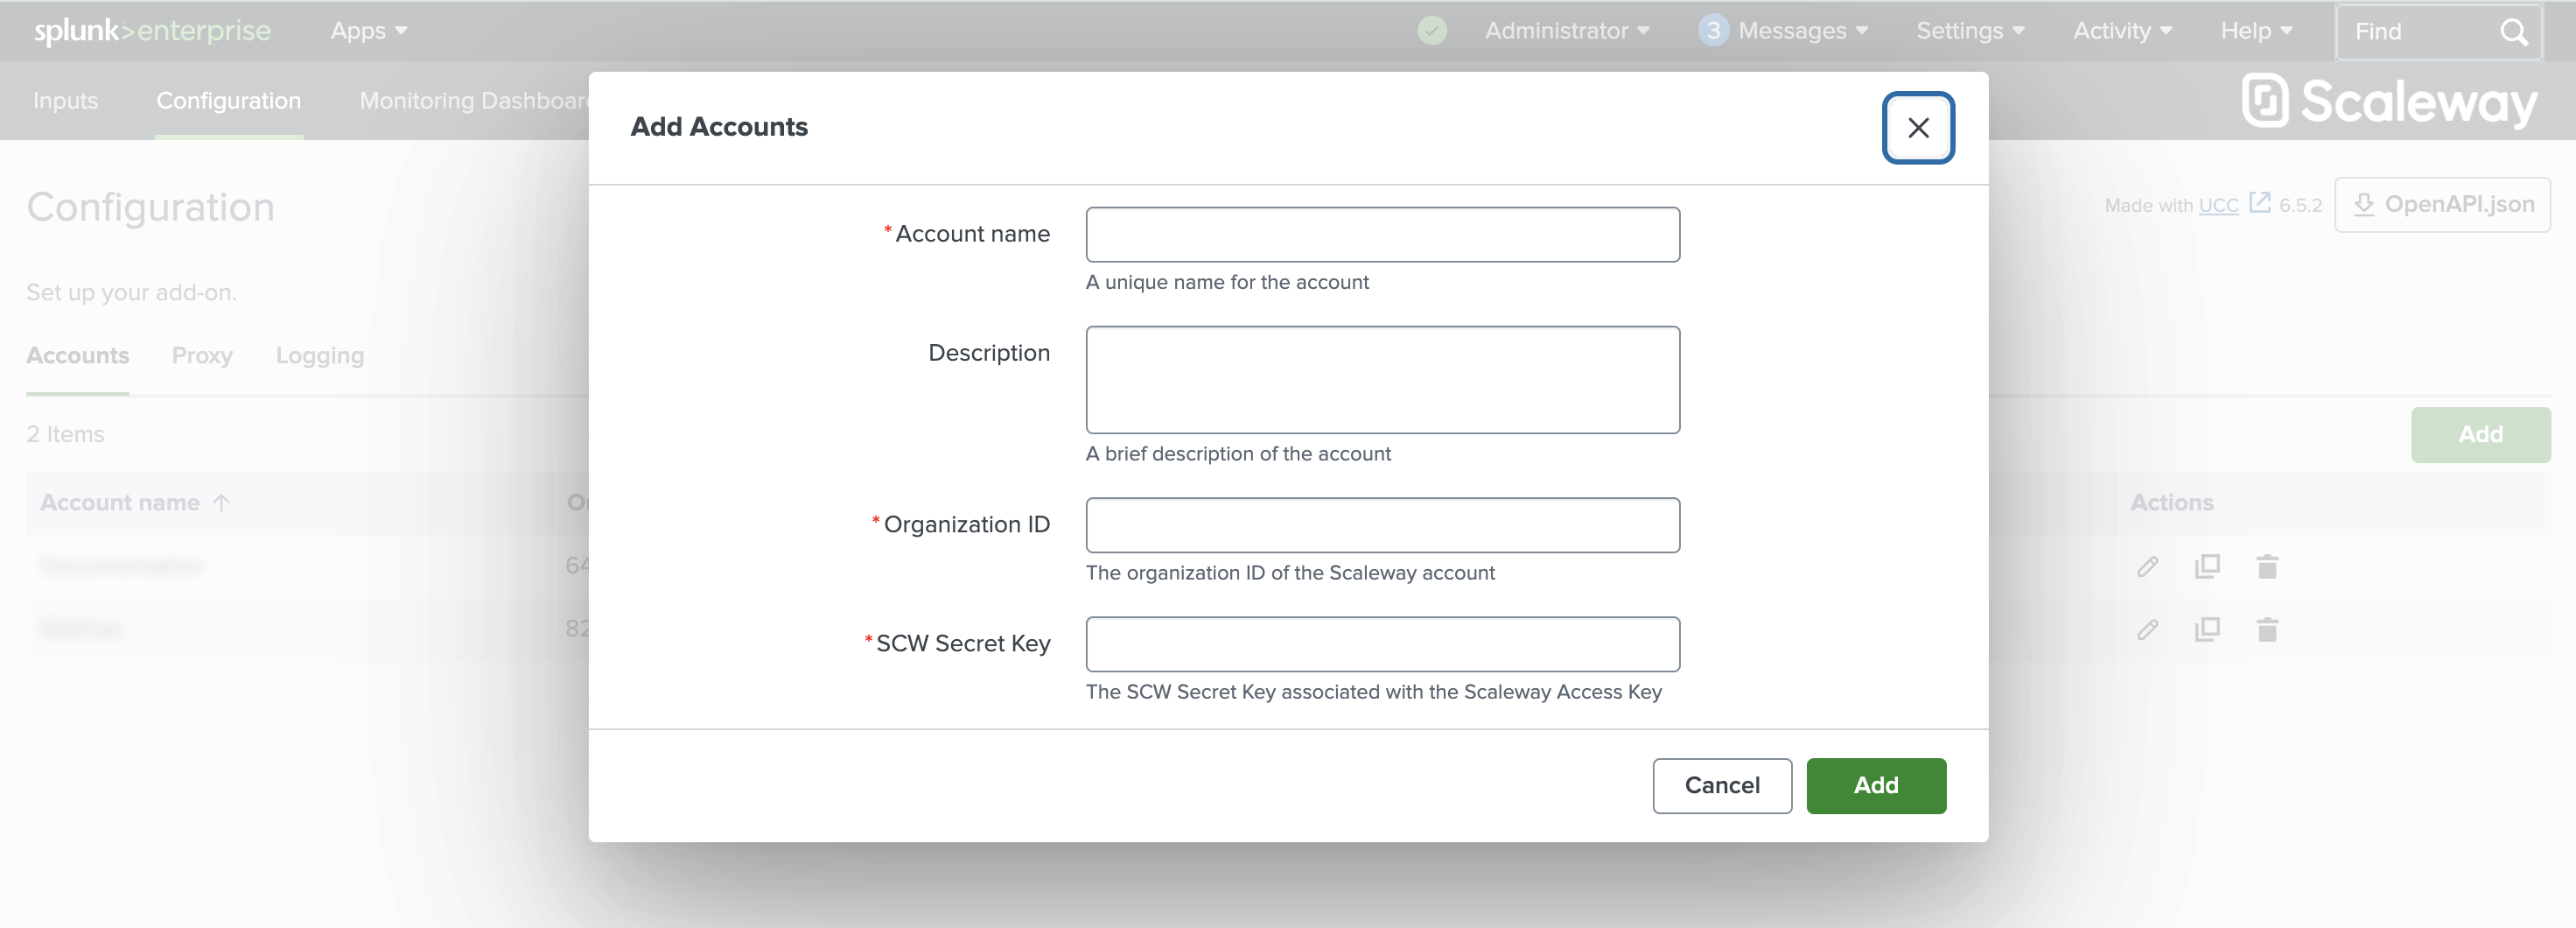The image size is (2576, 928).
Task: Click the Scaleway logo
Action: (2389, 101)
